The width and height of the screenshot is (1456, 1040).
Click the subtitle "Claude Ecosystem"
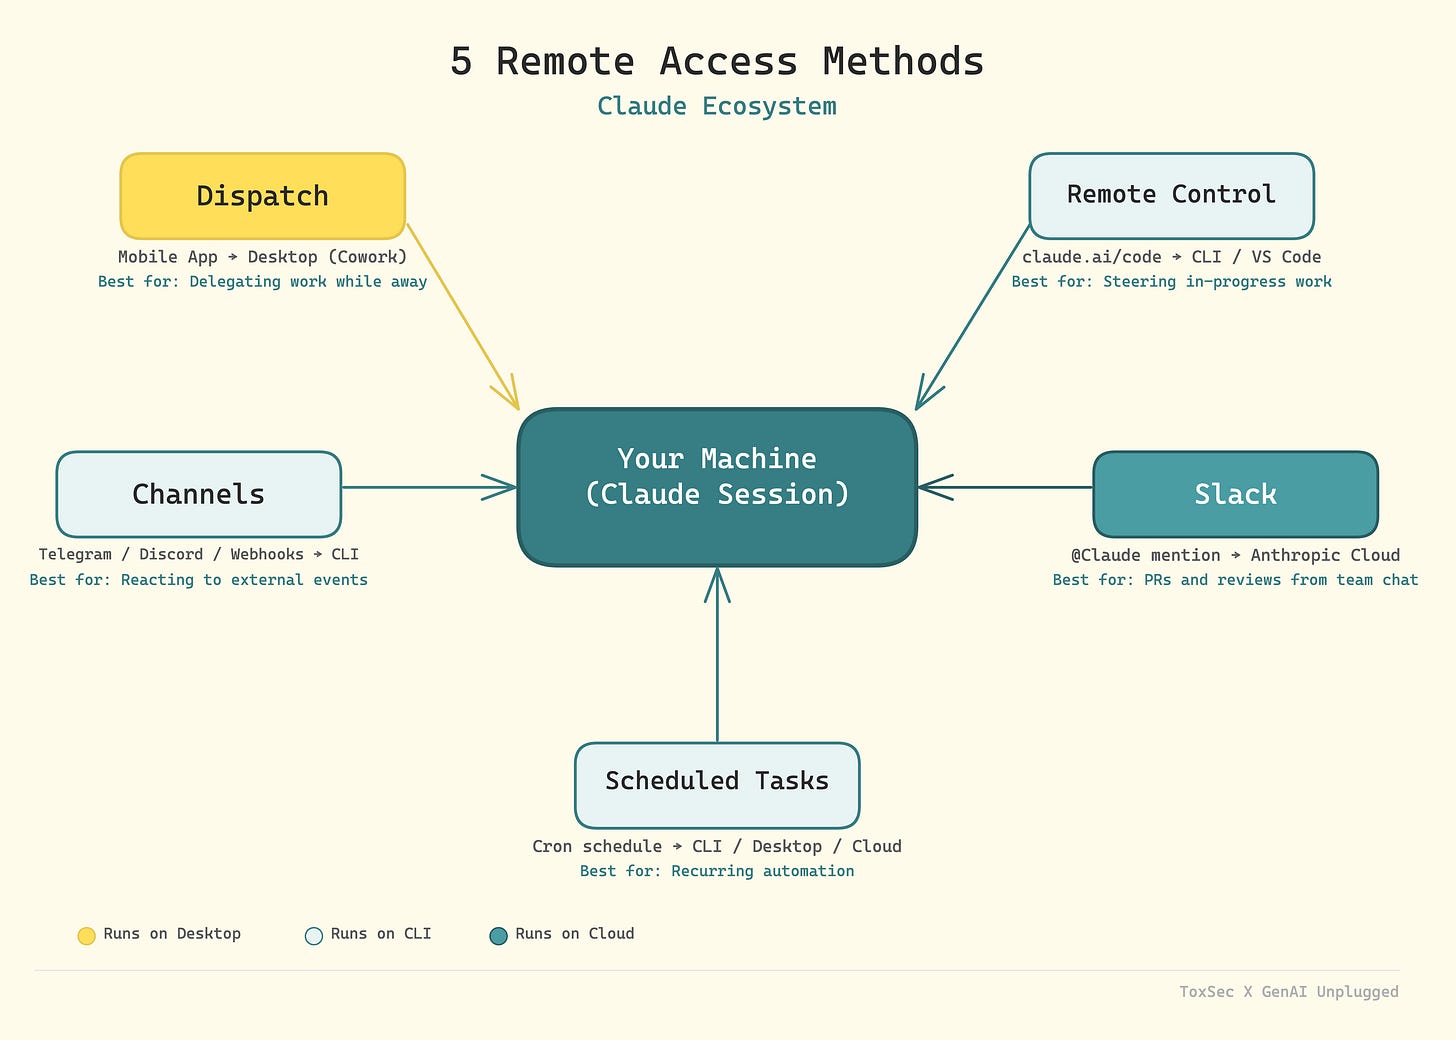click(x=717, y=106)
